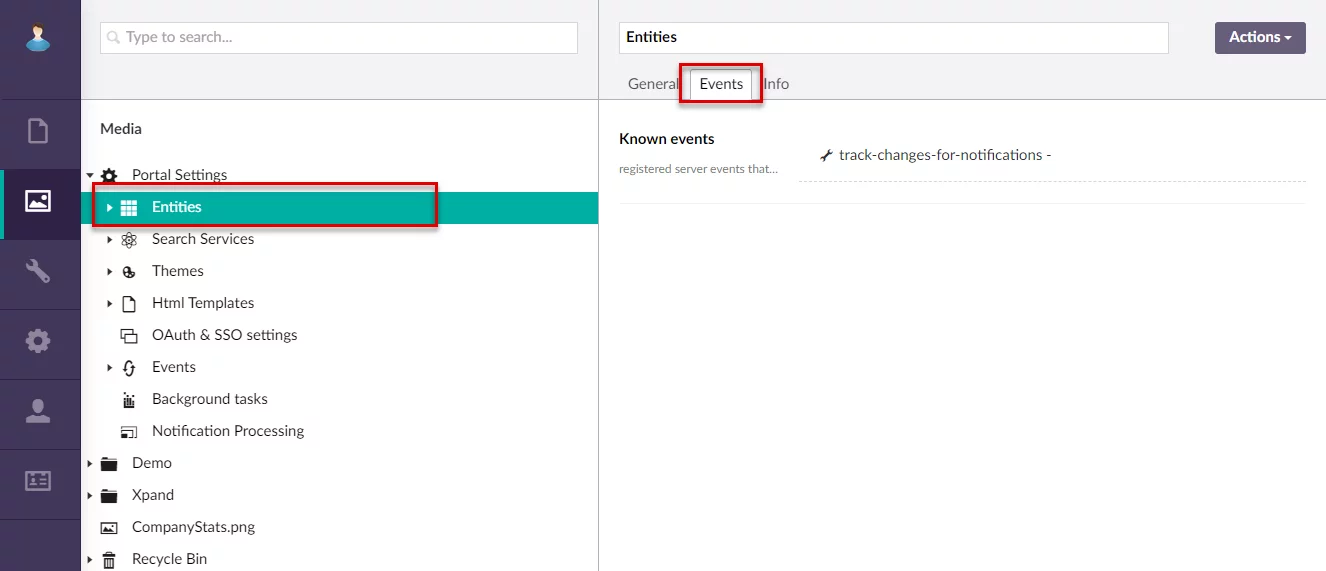Image resolution: width=1326 pixels, height=571 pixels.
Task: Collapse the Portal Settings tree node
Action: click(x=90, y=175)
